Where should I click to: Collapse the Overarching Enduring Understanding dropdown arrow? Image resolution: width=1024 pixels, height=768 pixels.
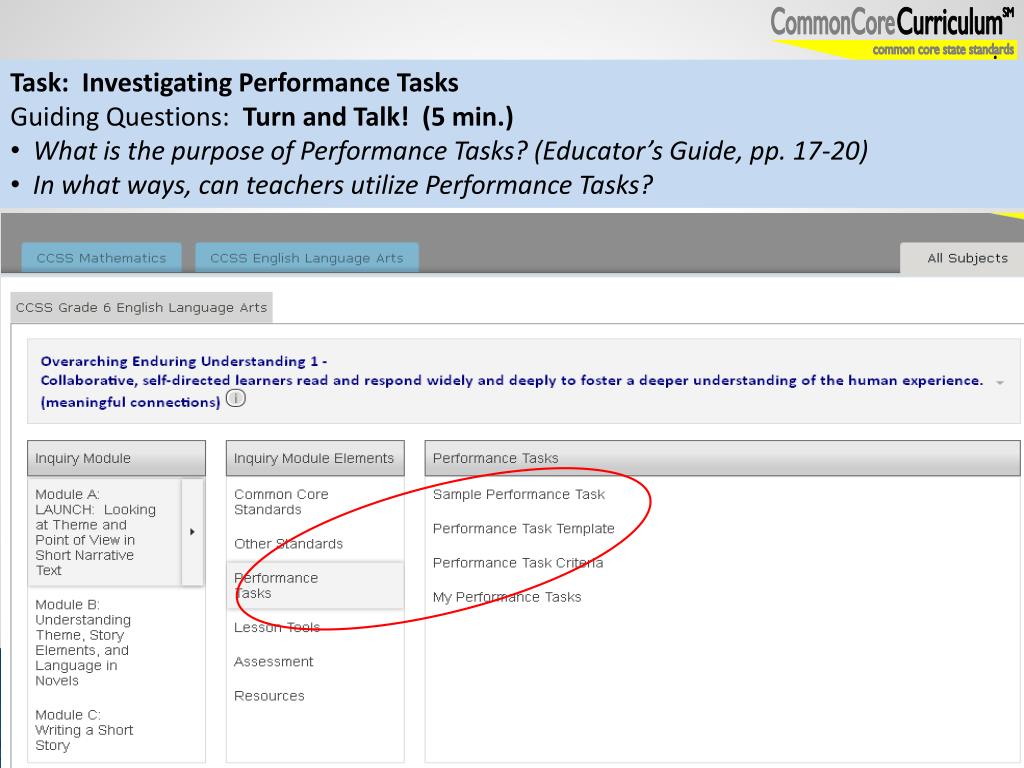point(1000,383)
